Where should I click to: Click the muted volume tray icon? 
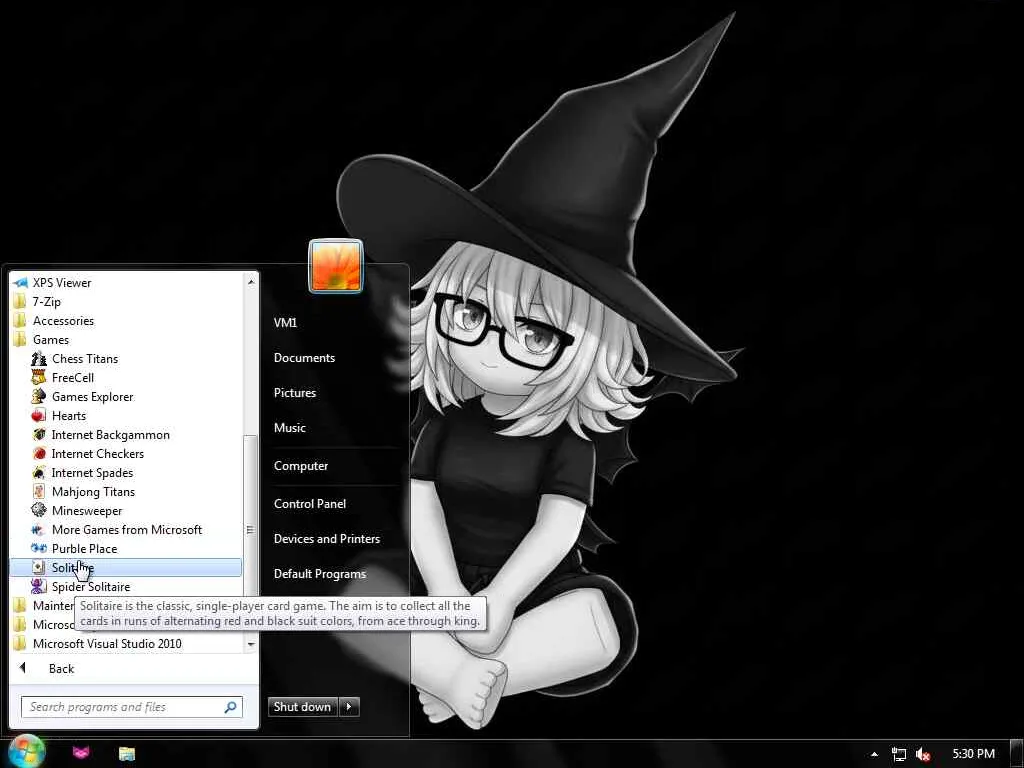click(923, 754)
